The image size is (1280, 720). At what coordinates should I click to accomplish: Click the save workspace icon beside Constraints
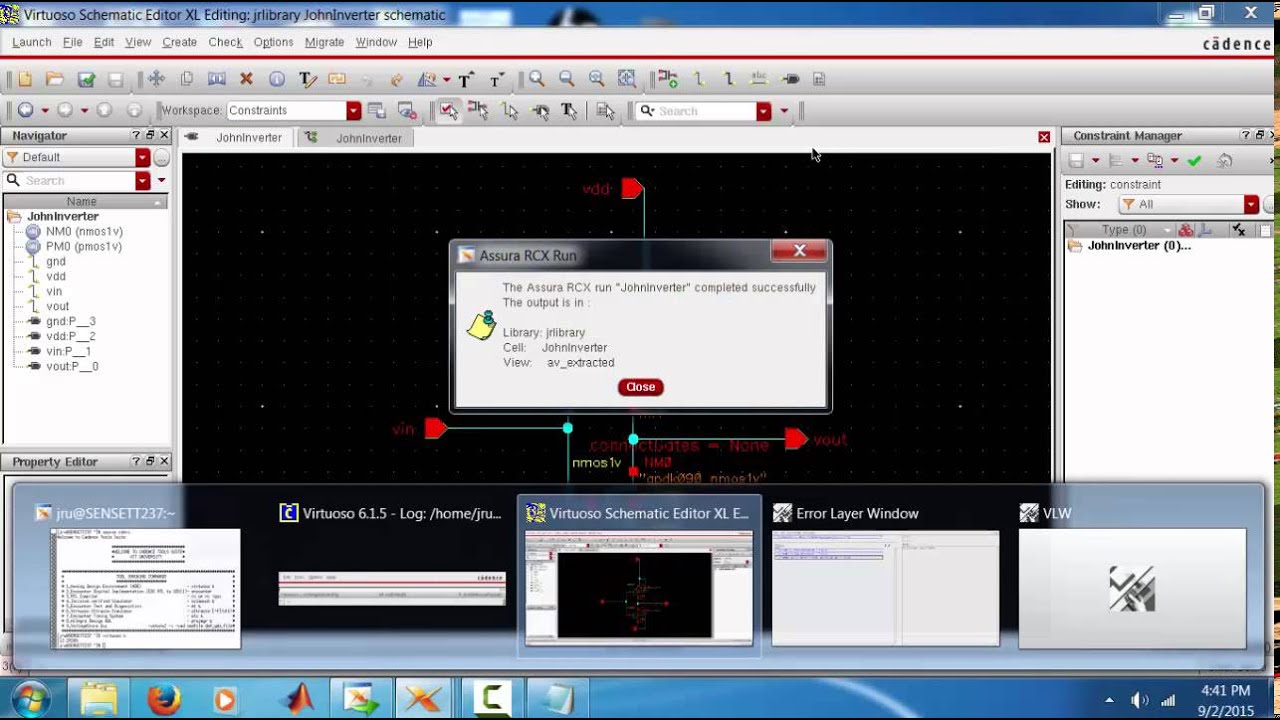coord(376,111)
